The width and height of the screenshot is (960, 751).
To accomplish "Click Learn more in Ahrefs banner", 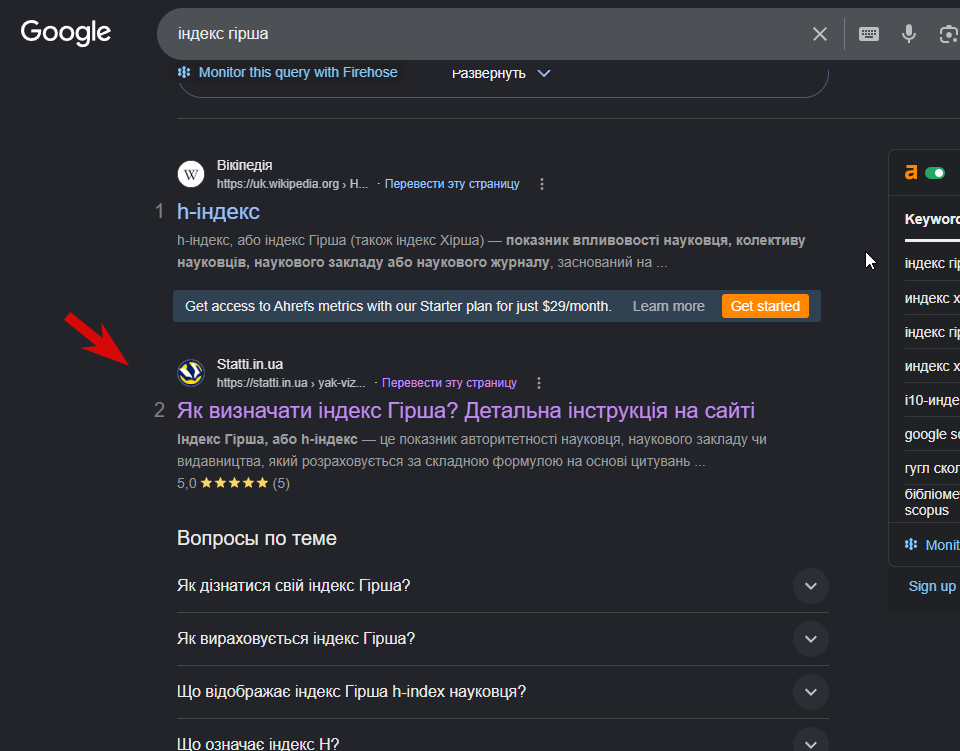I will click(669, 306).
